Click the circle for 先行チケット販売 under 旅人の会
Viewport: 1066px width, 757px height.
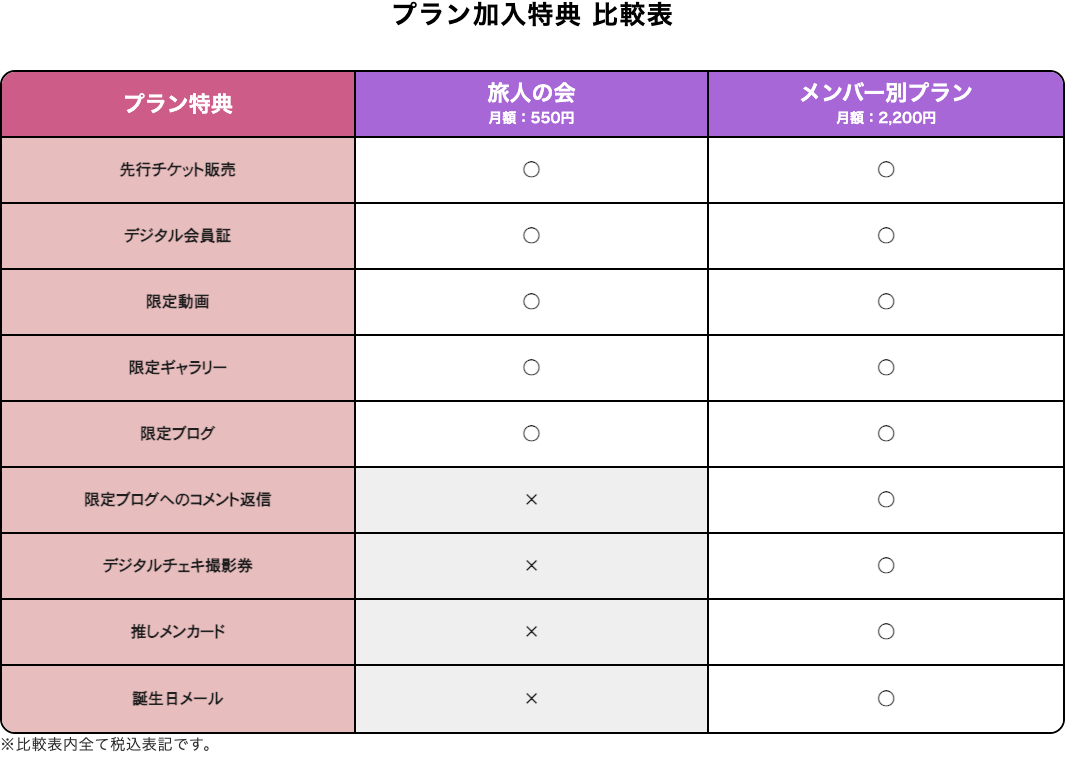(531, 170)
